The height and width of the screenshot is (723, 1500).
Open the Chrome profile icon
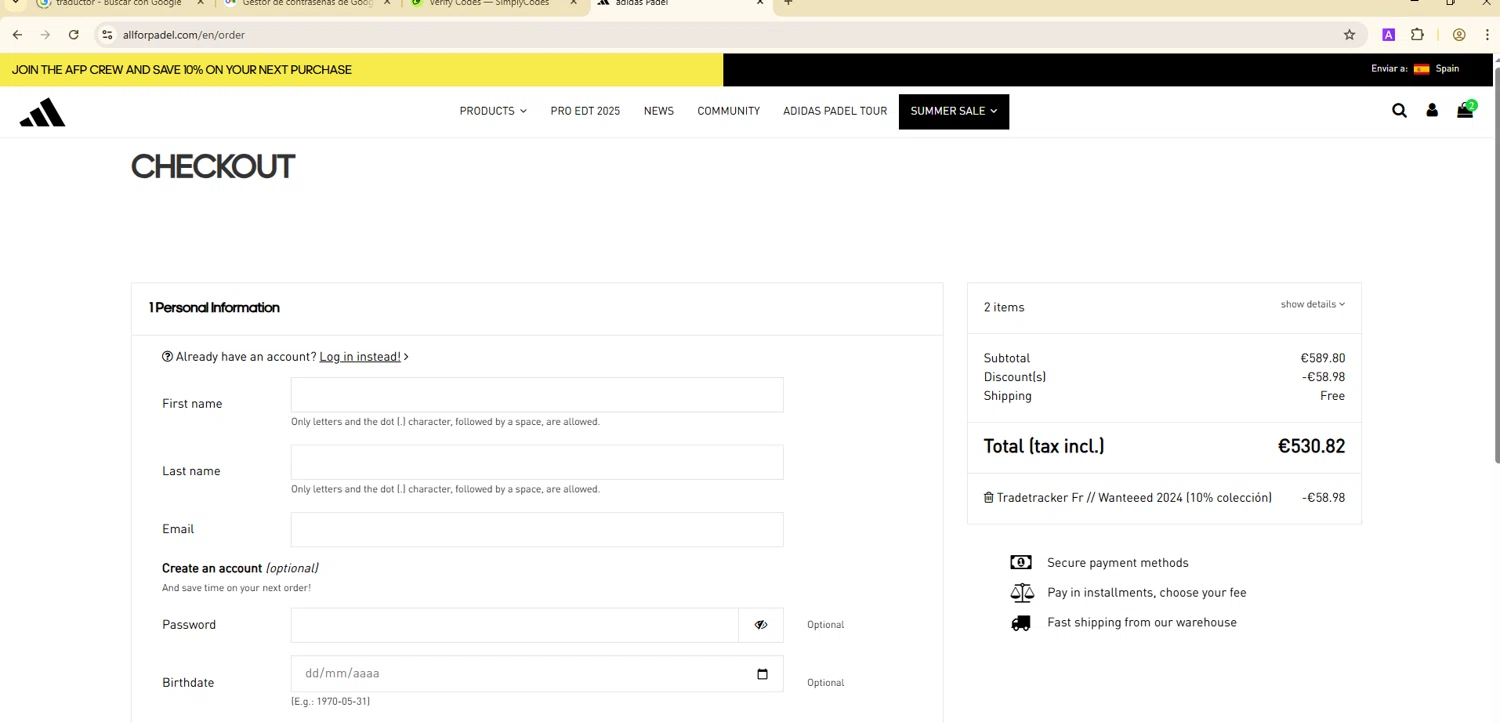(x=1459, y=35)
